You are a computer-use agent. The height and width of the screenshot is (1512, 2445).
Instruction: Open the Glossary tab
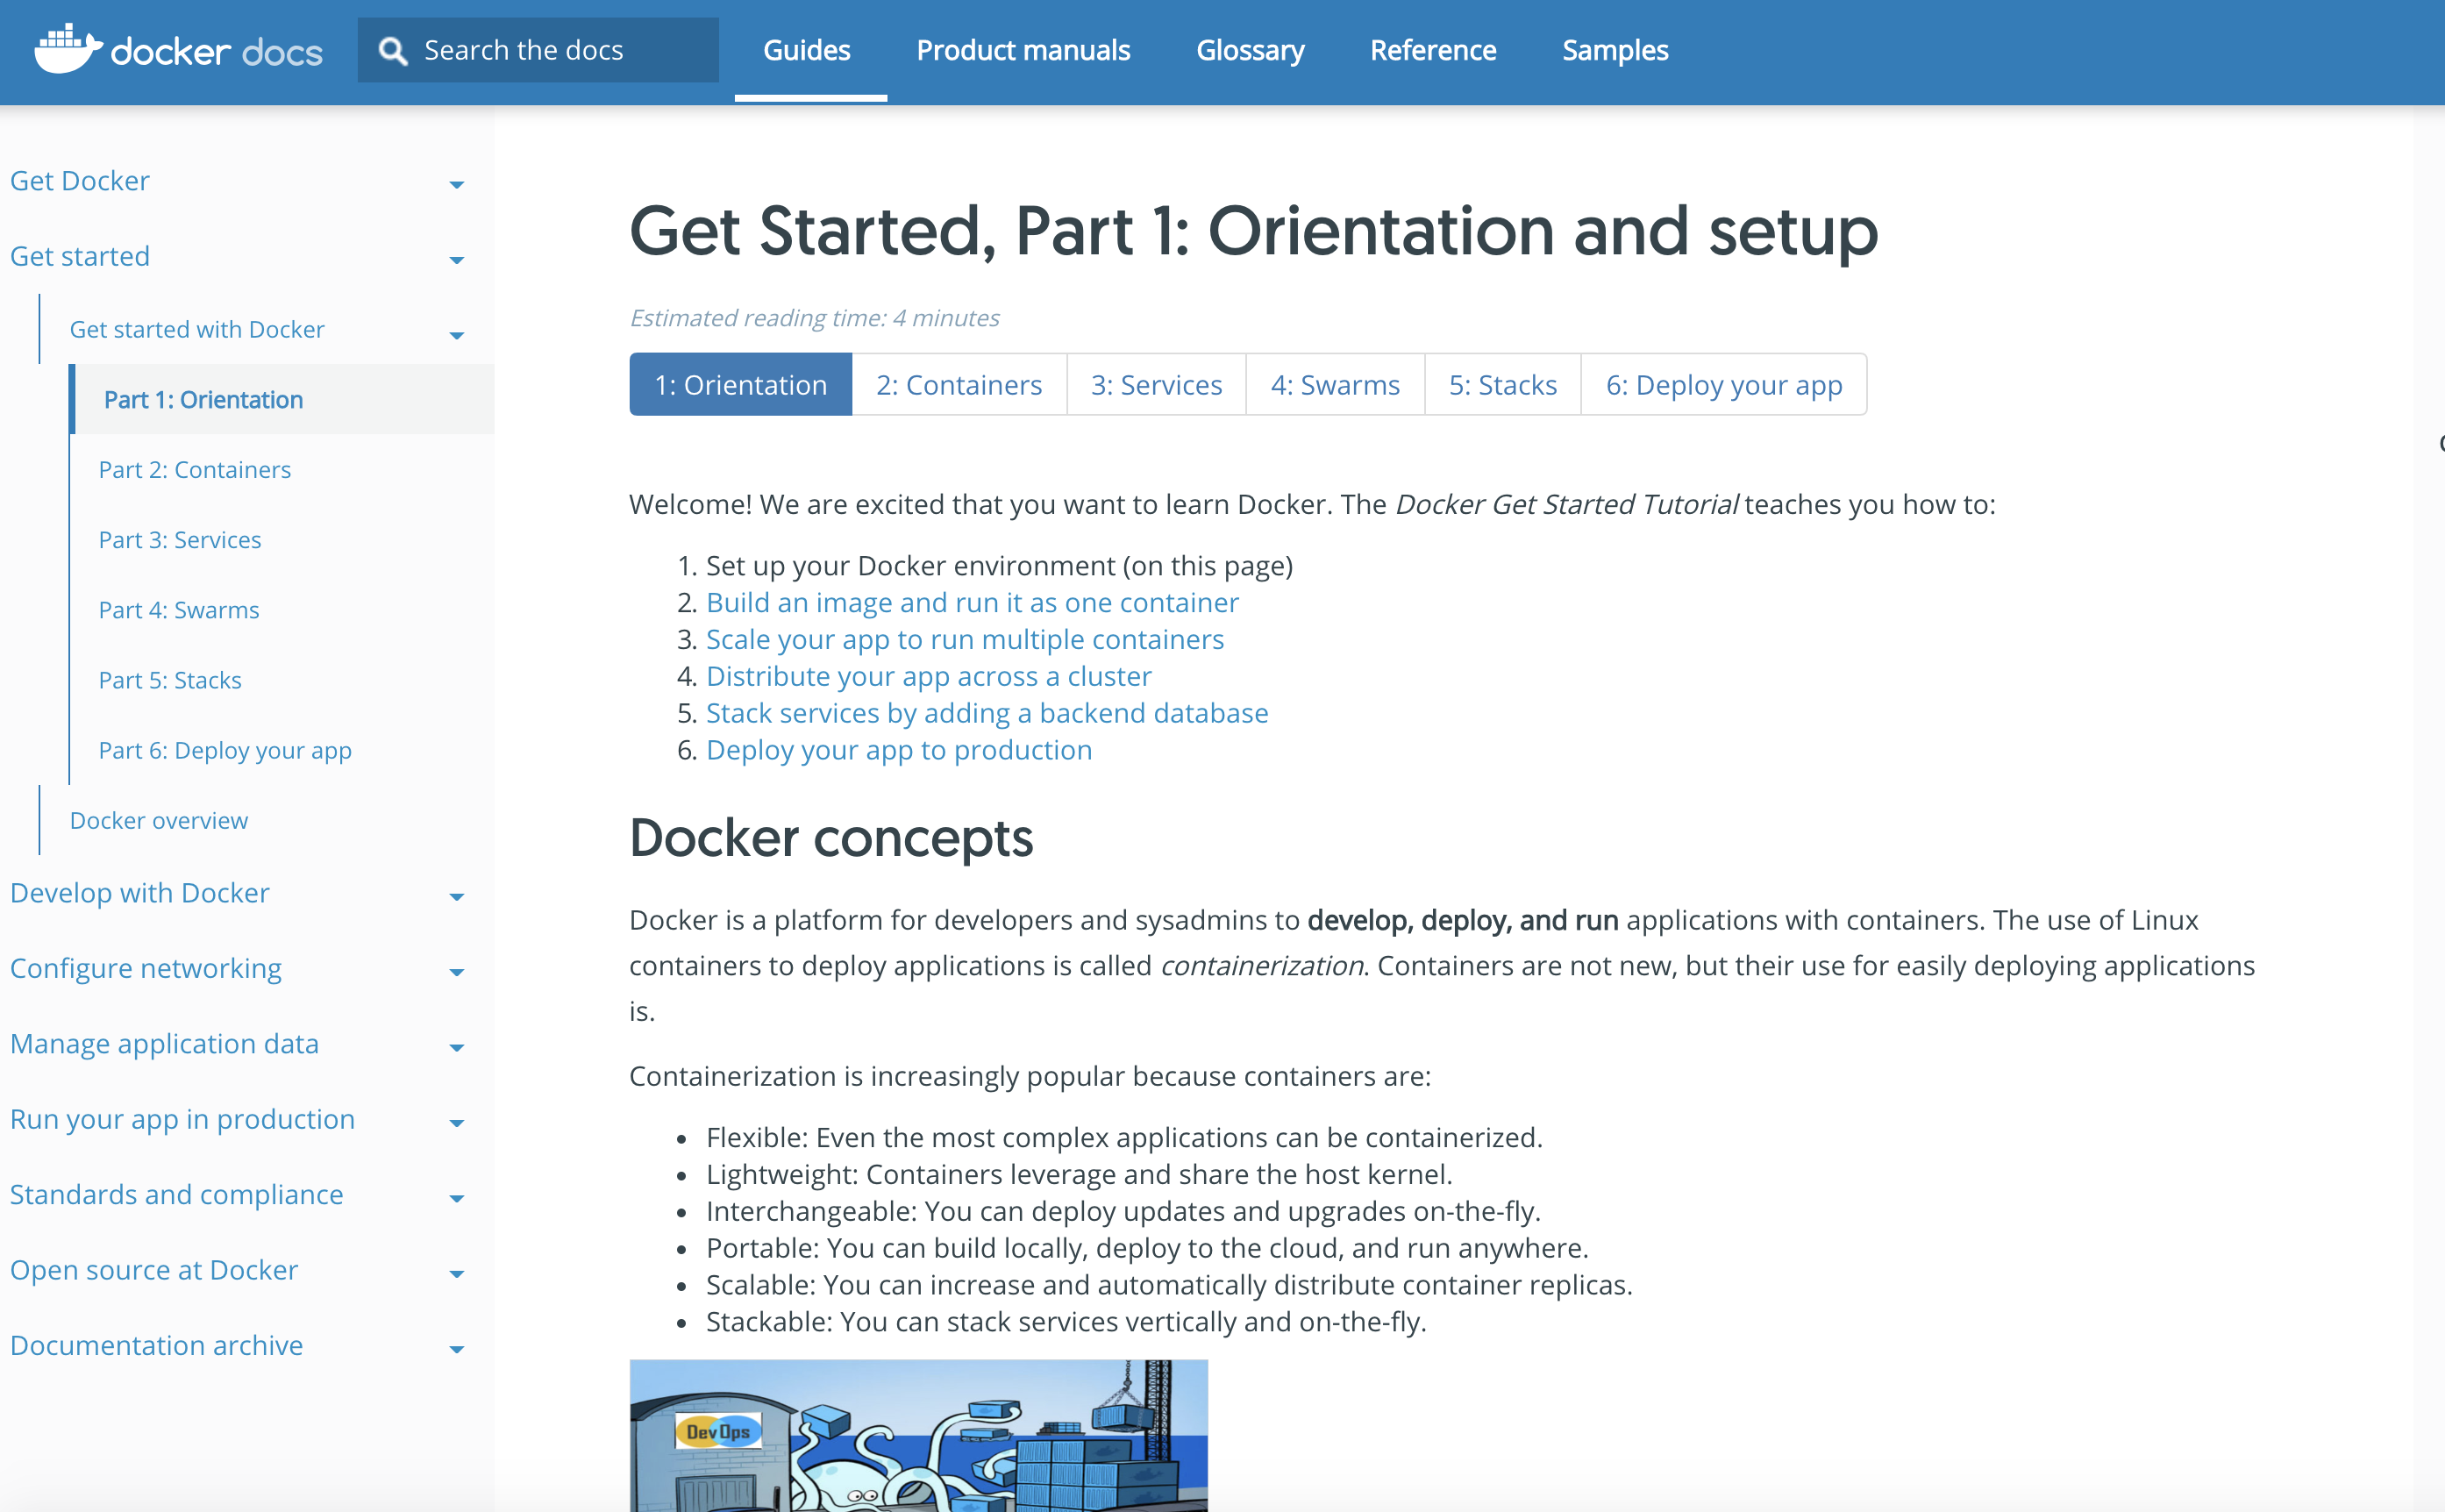click(x=1250, y=50)
